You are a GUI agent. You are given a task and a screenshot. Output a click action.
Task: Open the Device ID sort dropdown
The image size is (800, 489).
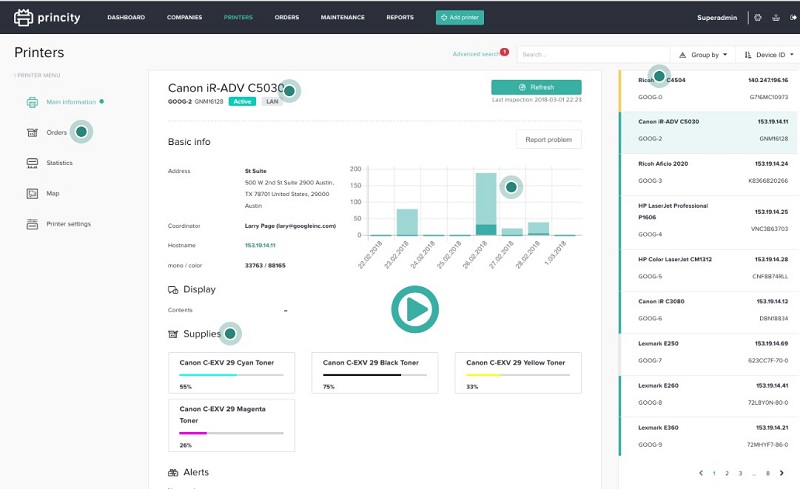[768, 55]
